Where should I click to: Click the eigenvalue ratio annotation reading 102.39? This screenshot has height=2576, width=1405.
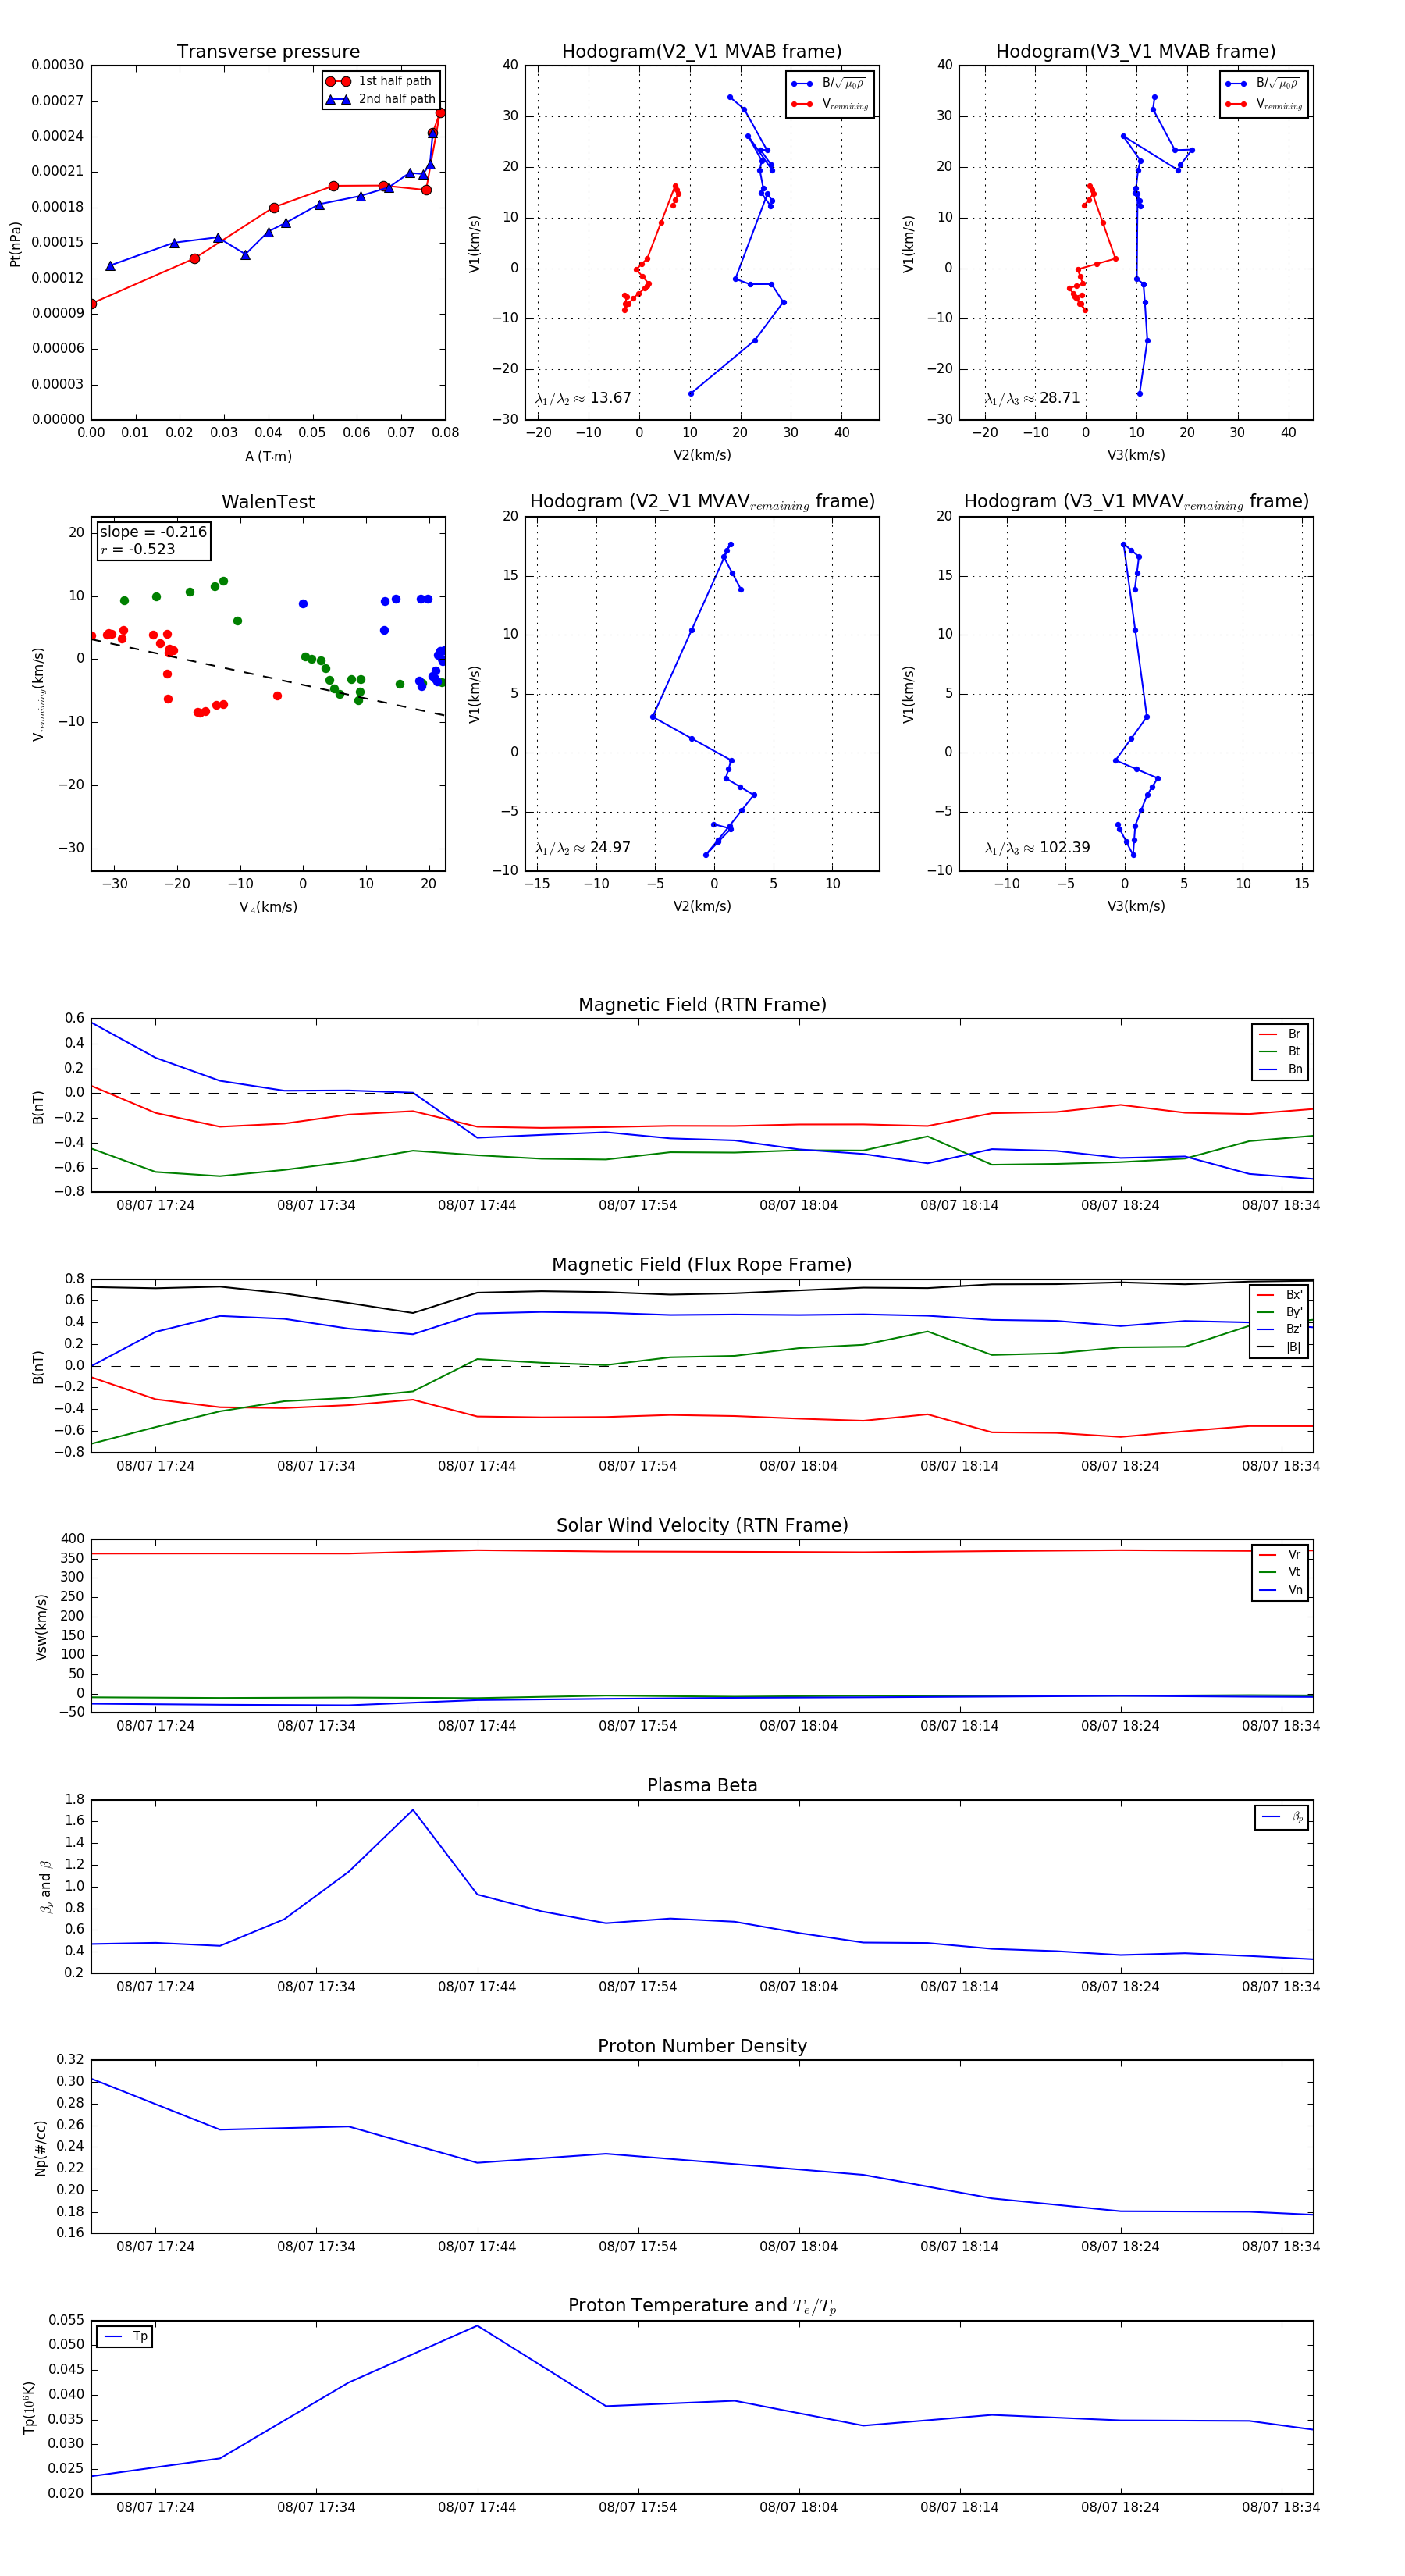(x=1037, y=848)
